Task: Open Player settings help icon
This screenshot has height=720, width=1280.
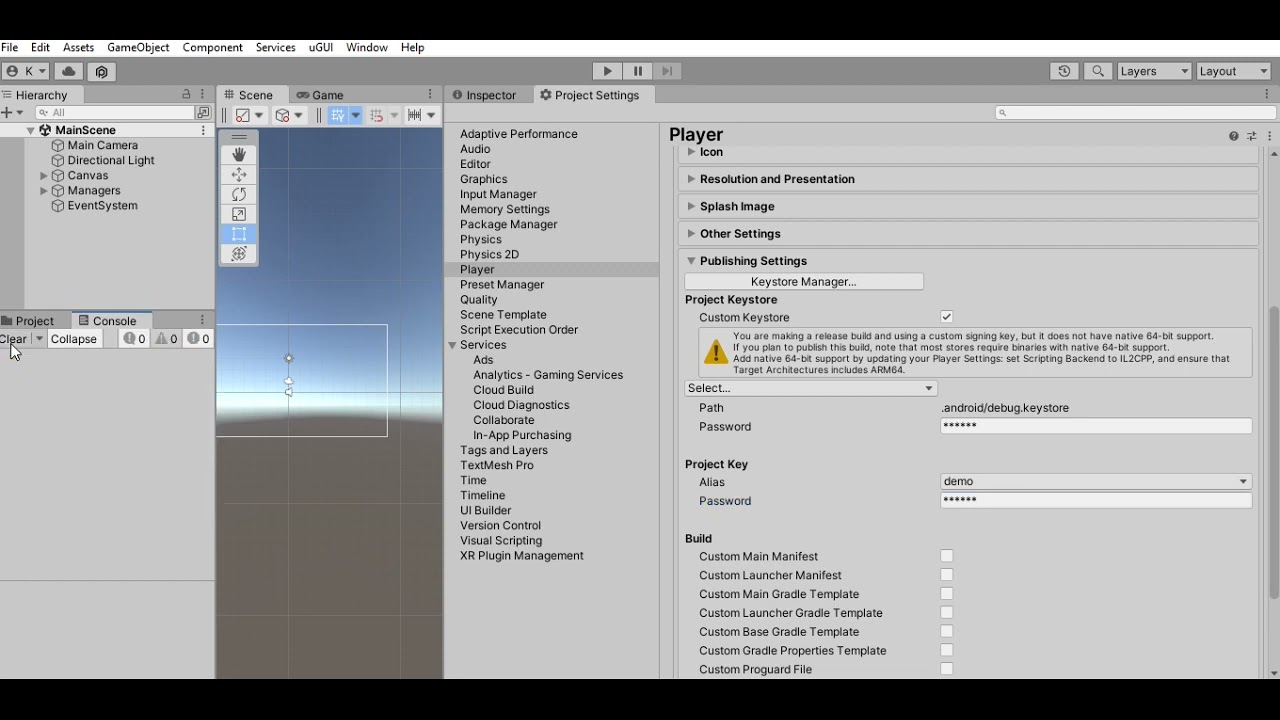Action: click(x=1233, y=136)
